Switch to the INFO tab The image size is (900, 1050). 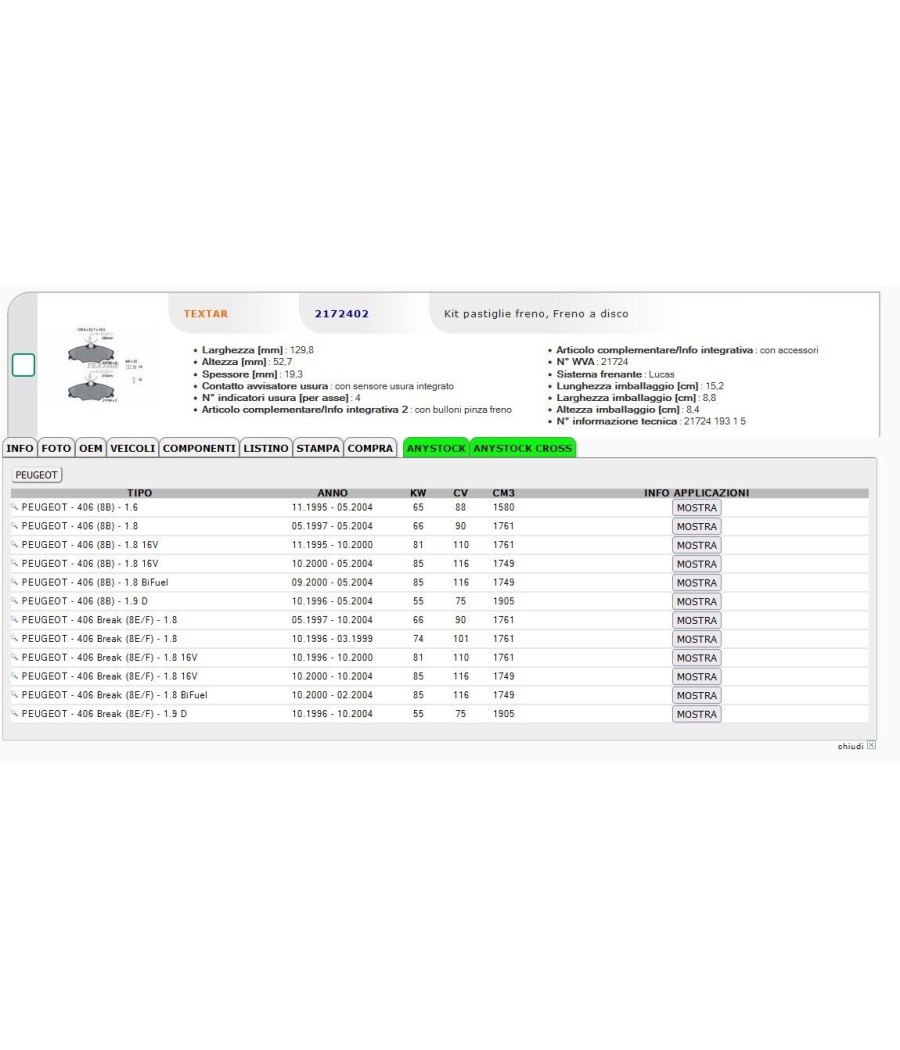click(19, 448)
